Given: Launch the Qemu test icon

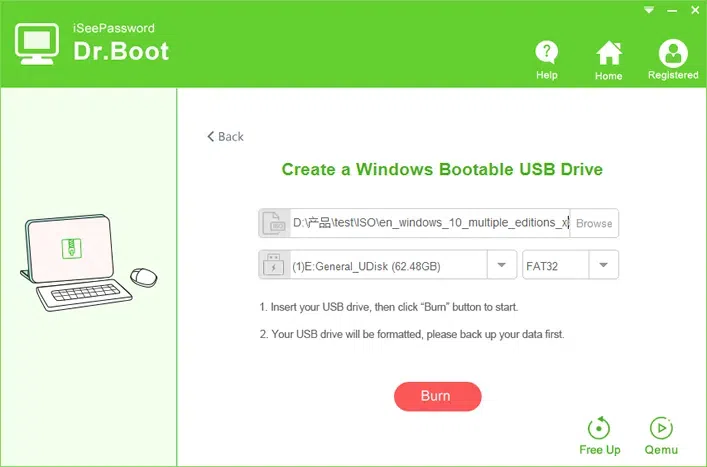Looking at the screenshot, I should tap(660, 429).
